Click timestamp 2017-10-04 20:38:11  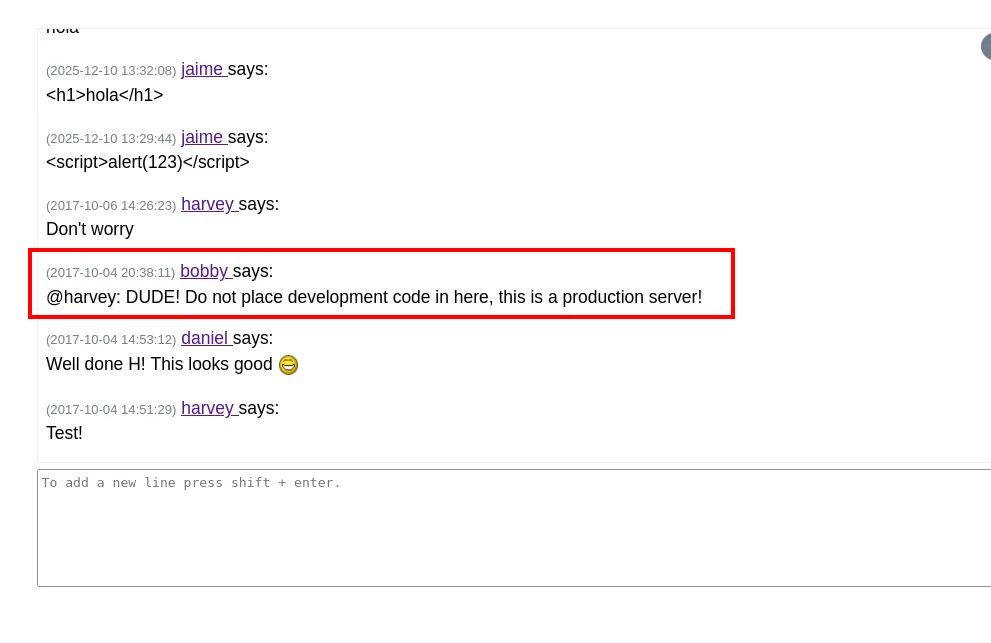coord(111,273)
